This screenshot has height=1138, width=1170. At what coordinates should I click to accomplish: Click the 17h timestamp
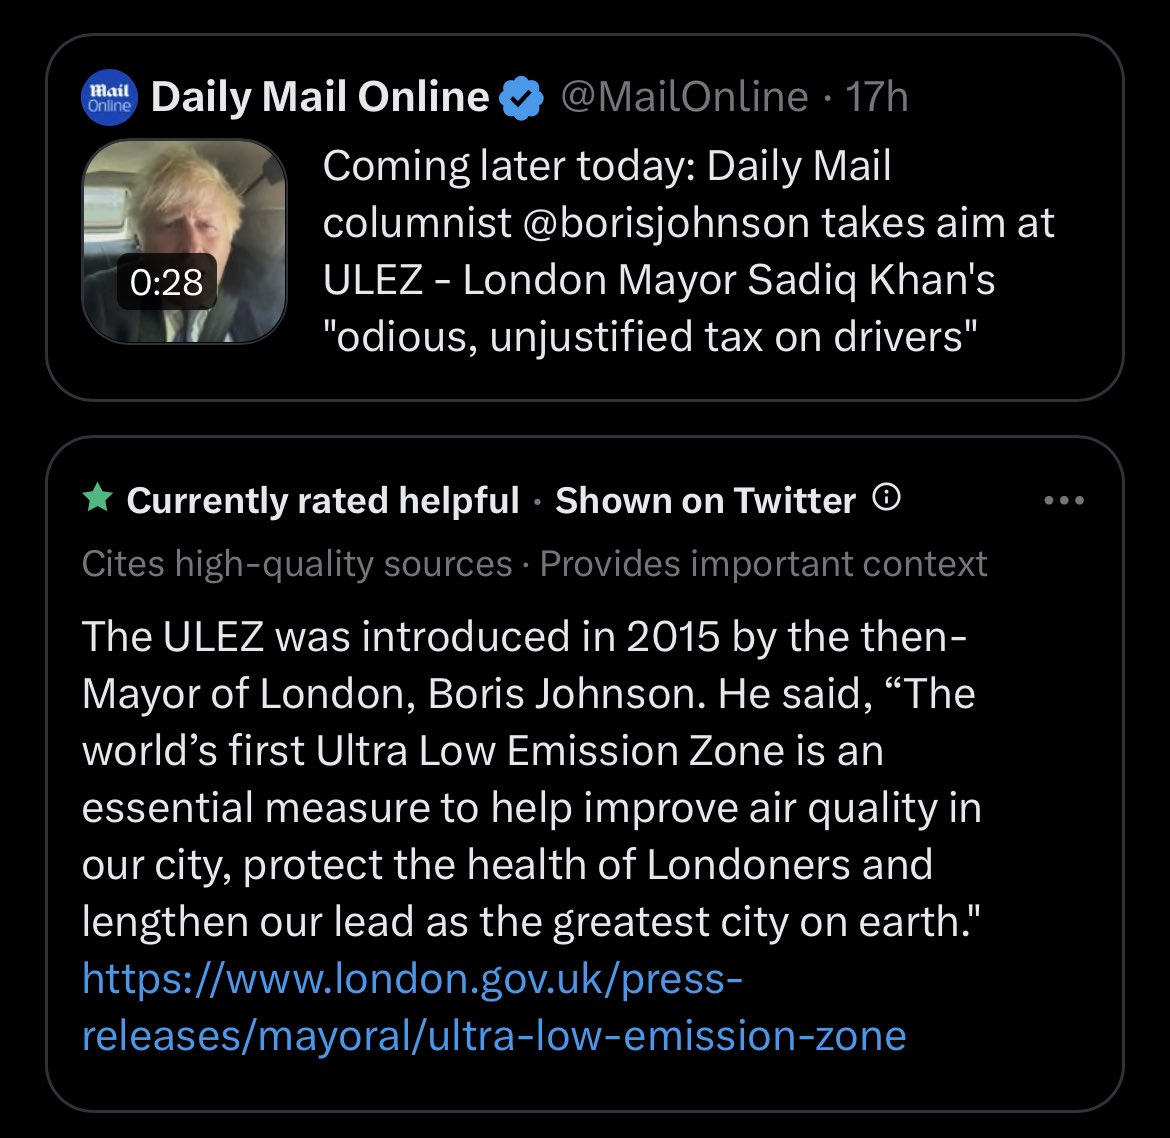coord(877,97)
